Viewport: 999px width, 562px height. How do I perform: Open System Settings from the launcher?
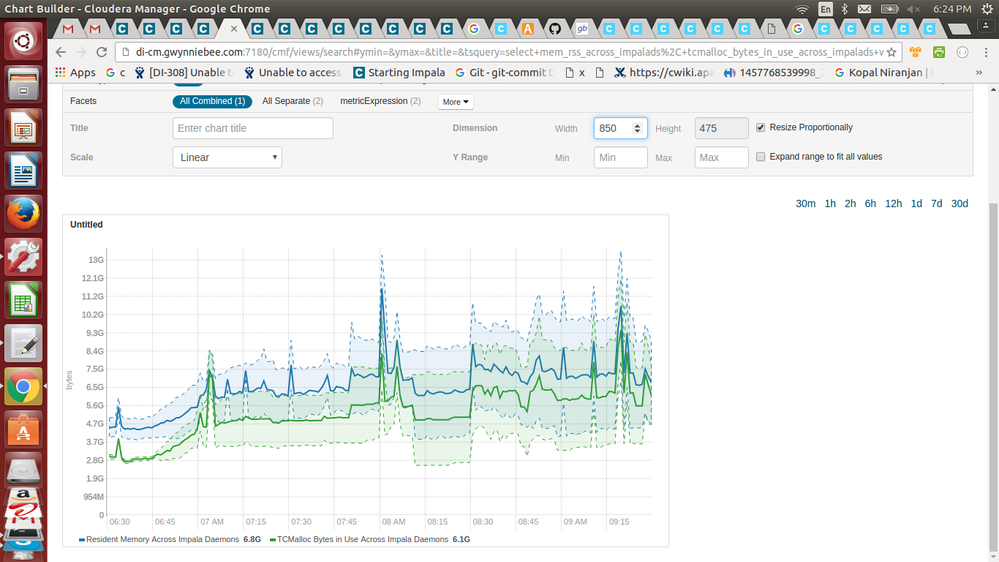[x=22, y=257]
